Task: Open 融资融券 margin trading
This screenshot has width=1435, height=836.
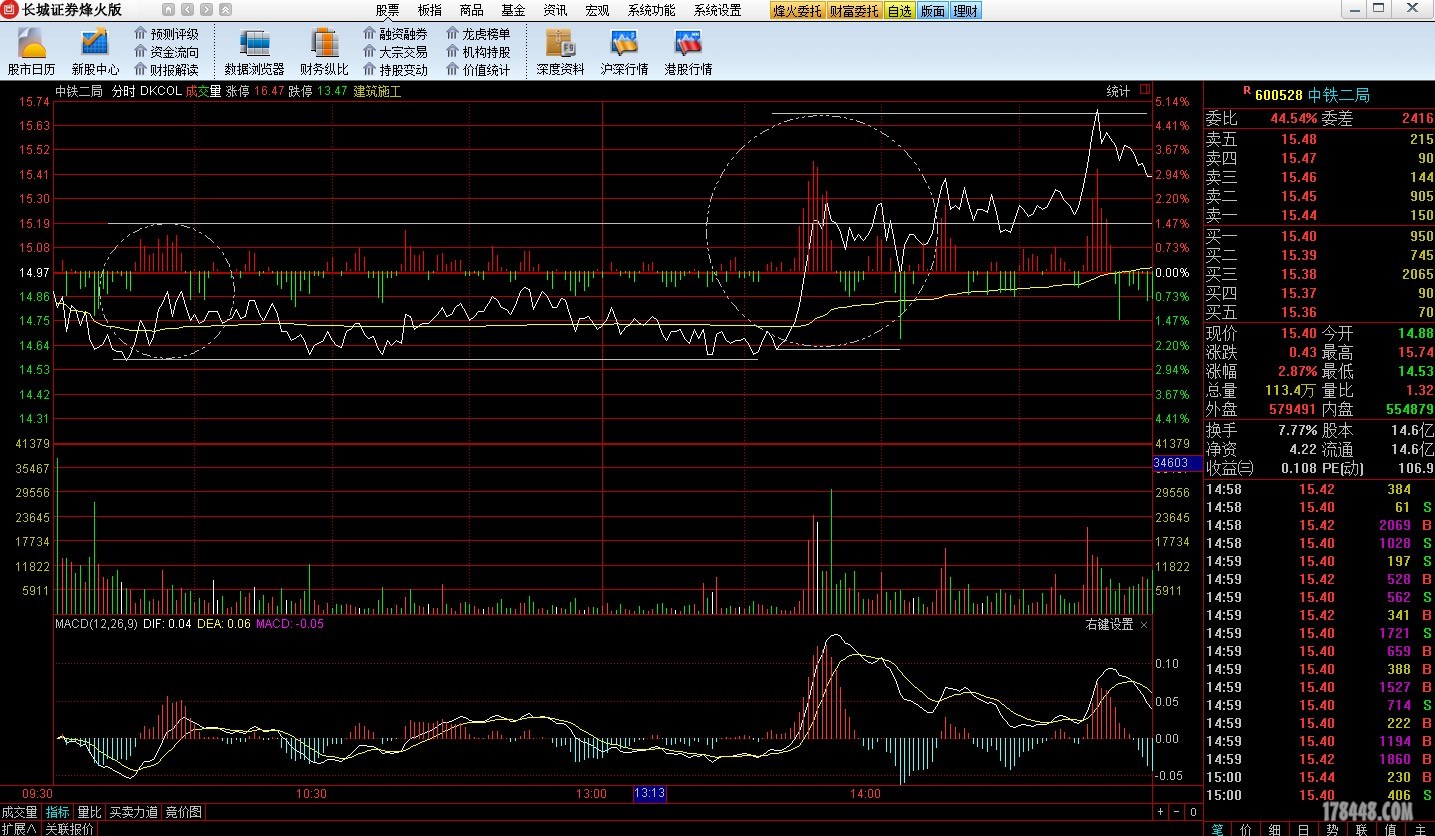Action: coord(395,34)
